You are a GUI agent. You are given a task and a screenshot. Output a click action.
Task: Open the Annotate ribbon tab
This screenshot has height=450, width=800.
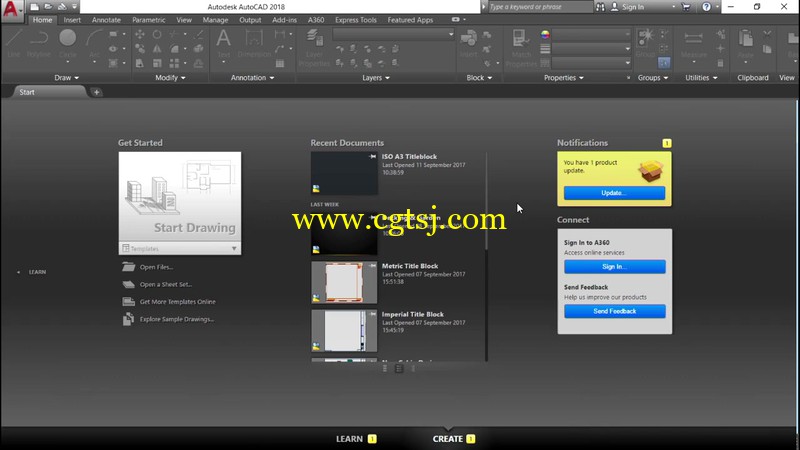coord(106,20)
